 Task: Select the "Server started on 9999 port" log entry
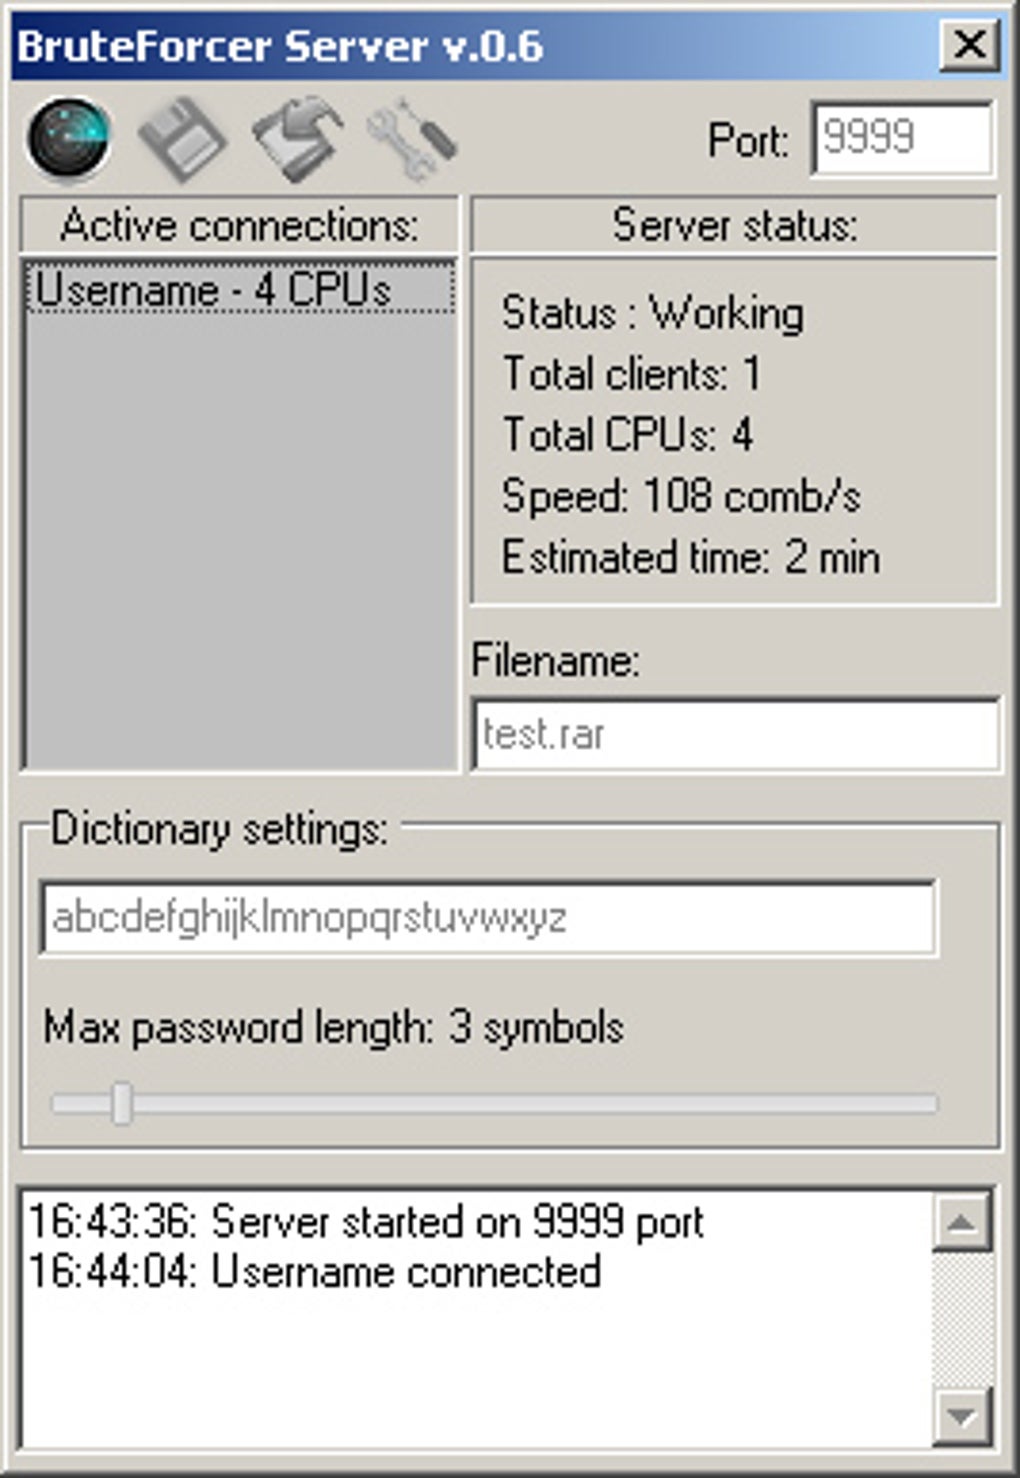[366, 1222]
